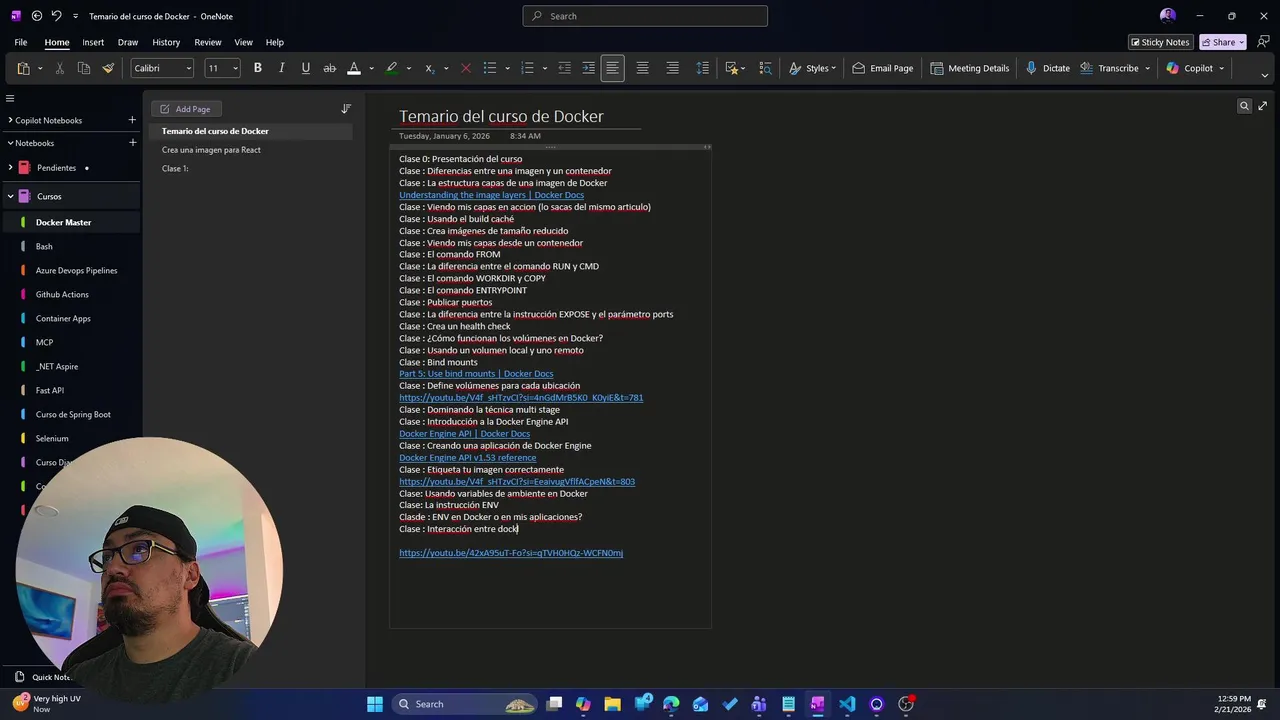Switch to the History ribbon tab
1280x720 pixels.
[x=166, y=42]
